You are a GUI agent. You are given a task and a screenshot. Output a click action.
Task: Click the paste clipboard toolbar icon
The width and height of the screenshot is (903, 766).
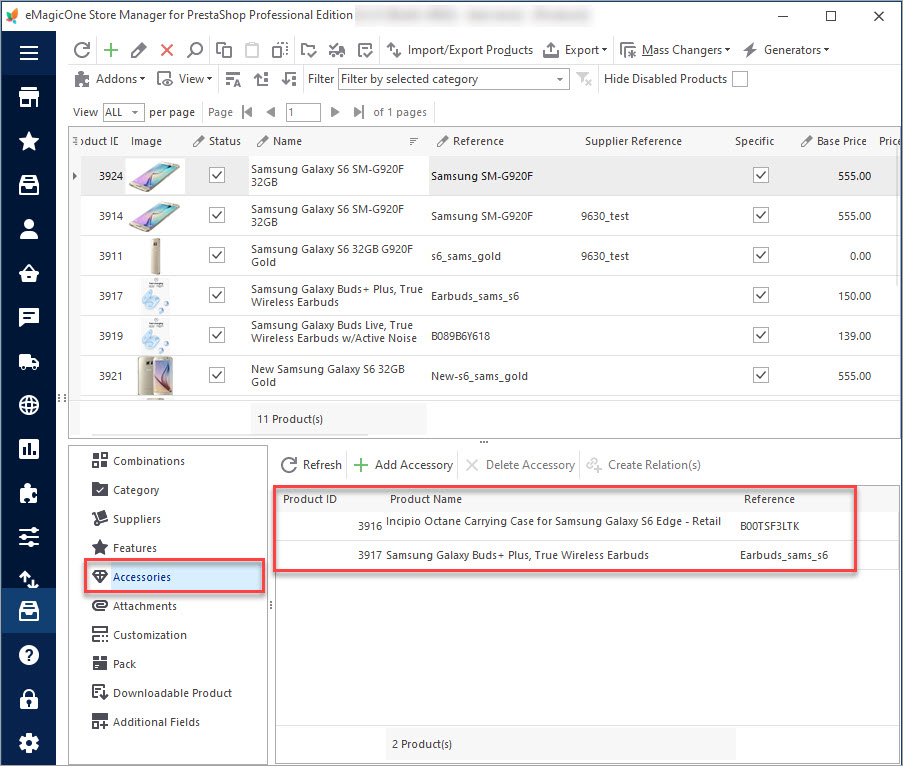252,50
